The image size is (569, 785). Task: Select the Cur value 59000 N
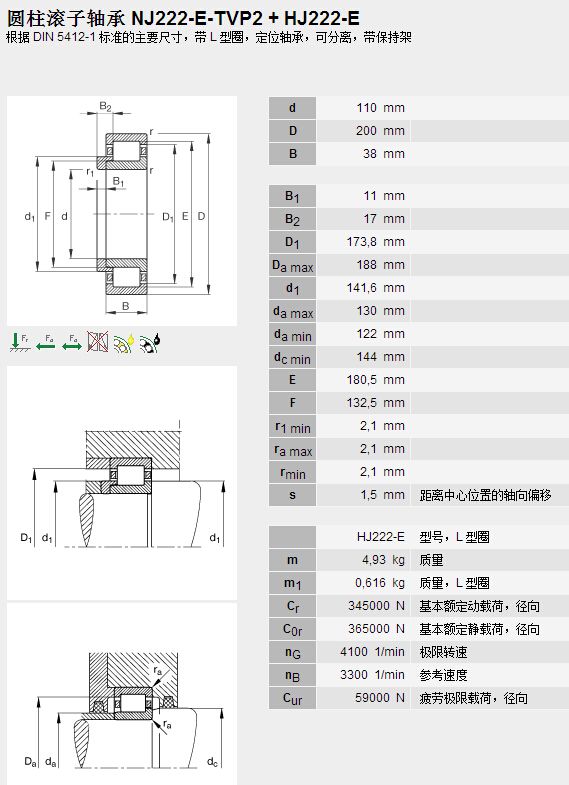click(380, 698)
